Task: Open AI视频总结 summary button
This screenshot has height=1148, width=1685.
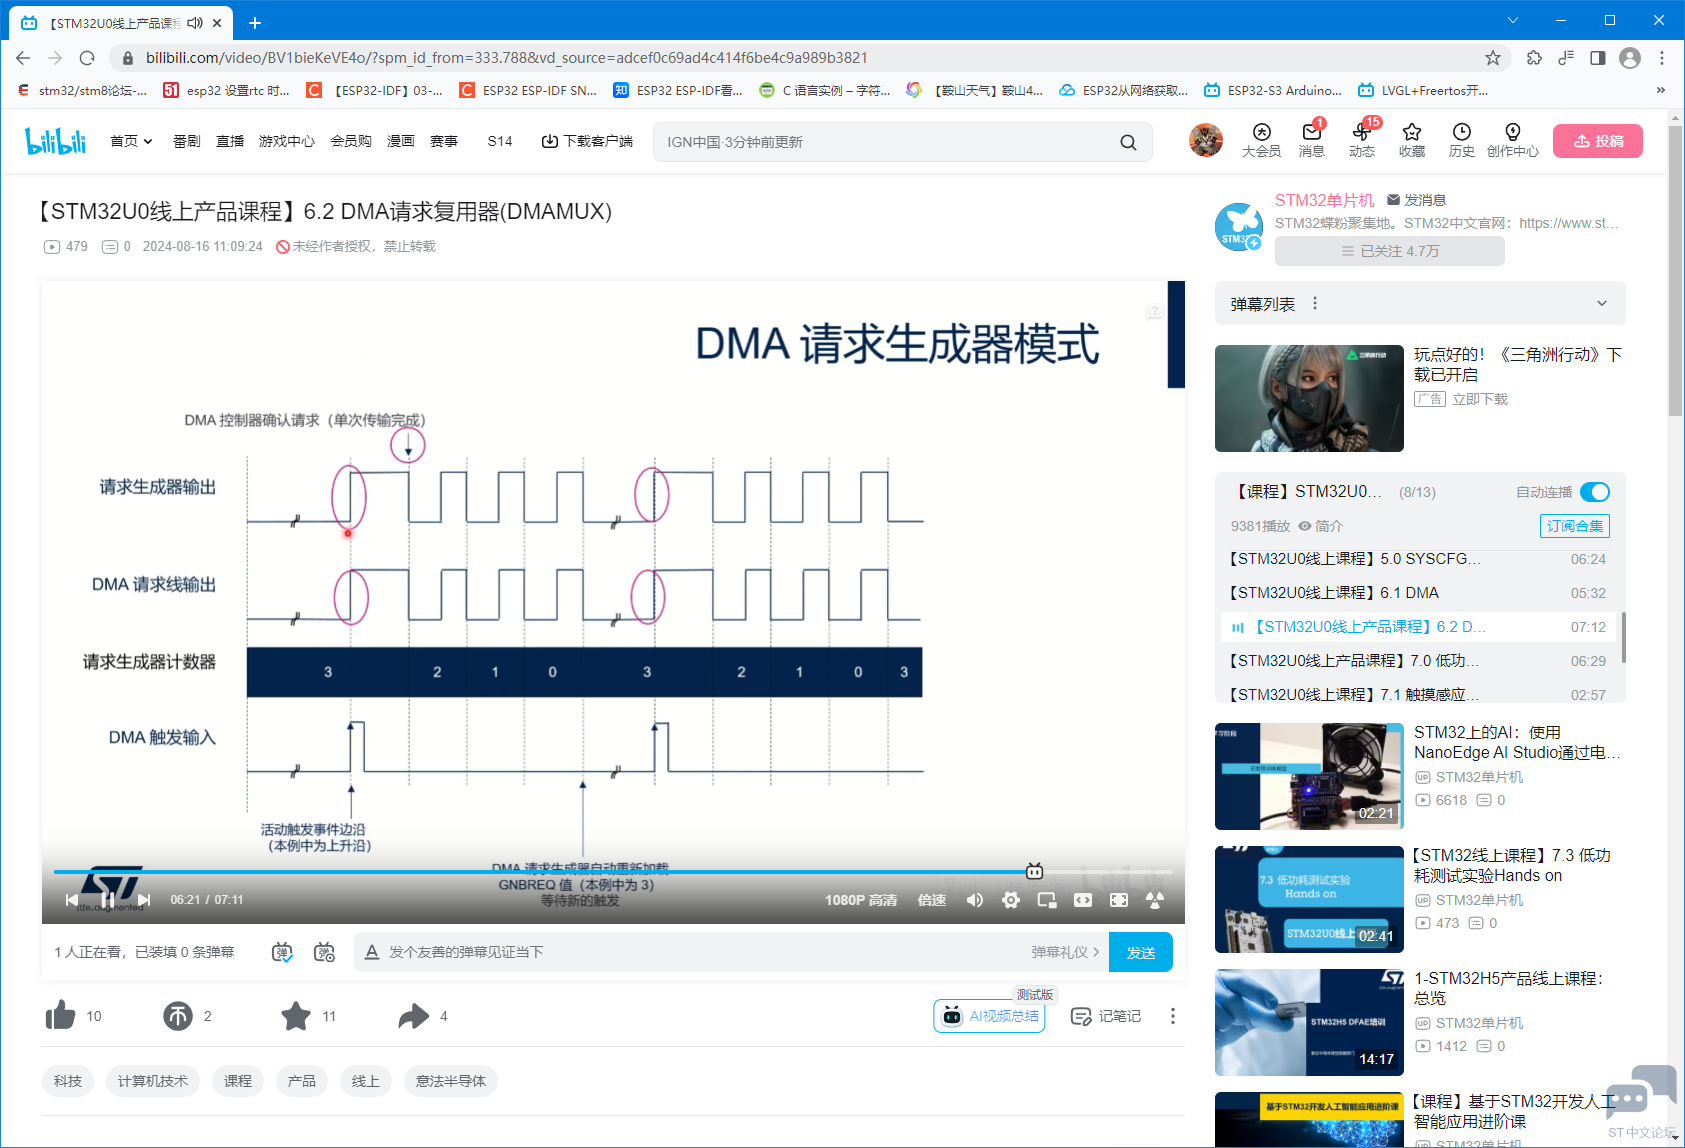Action: (990, 1016)
